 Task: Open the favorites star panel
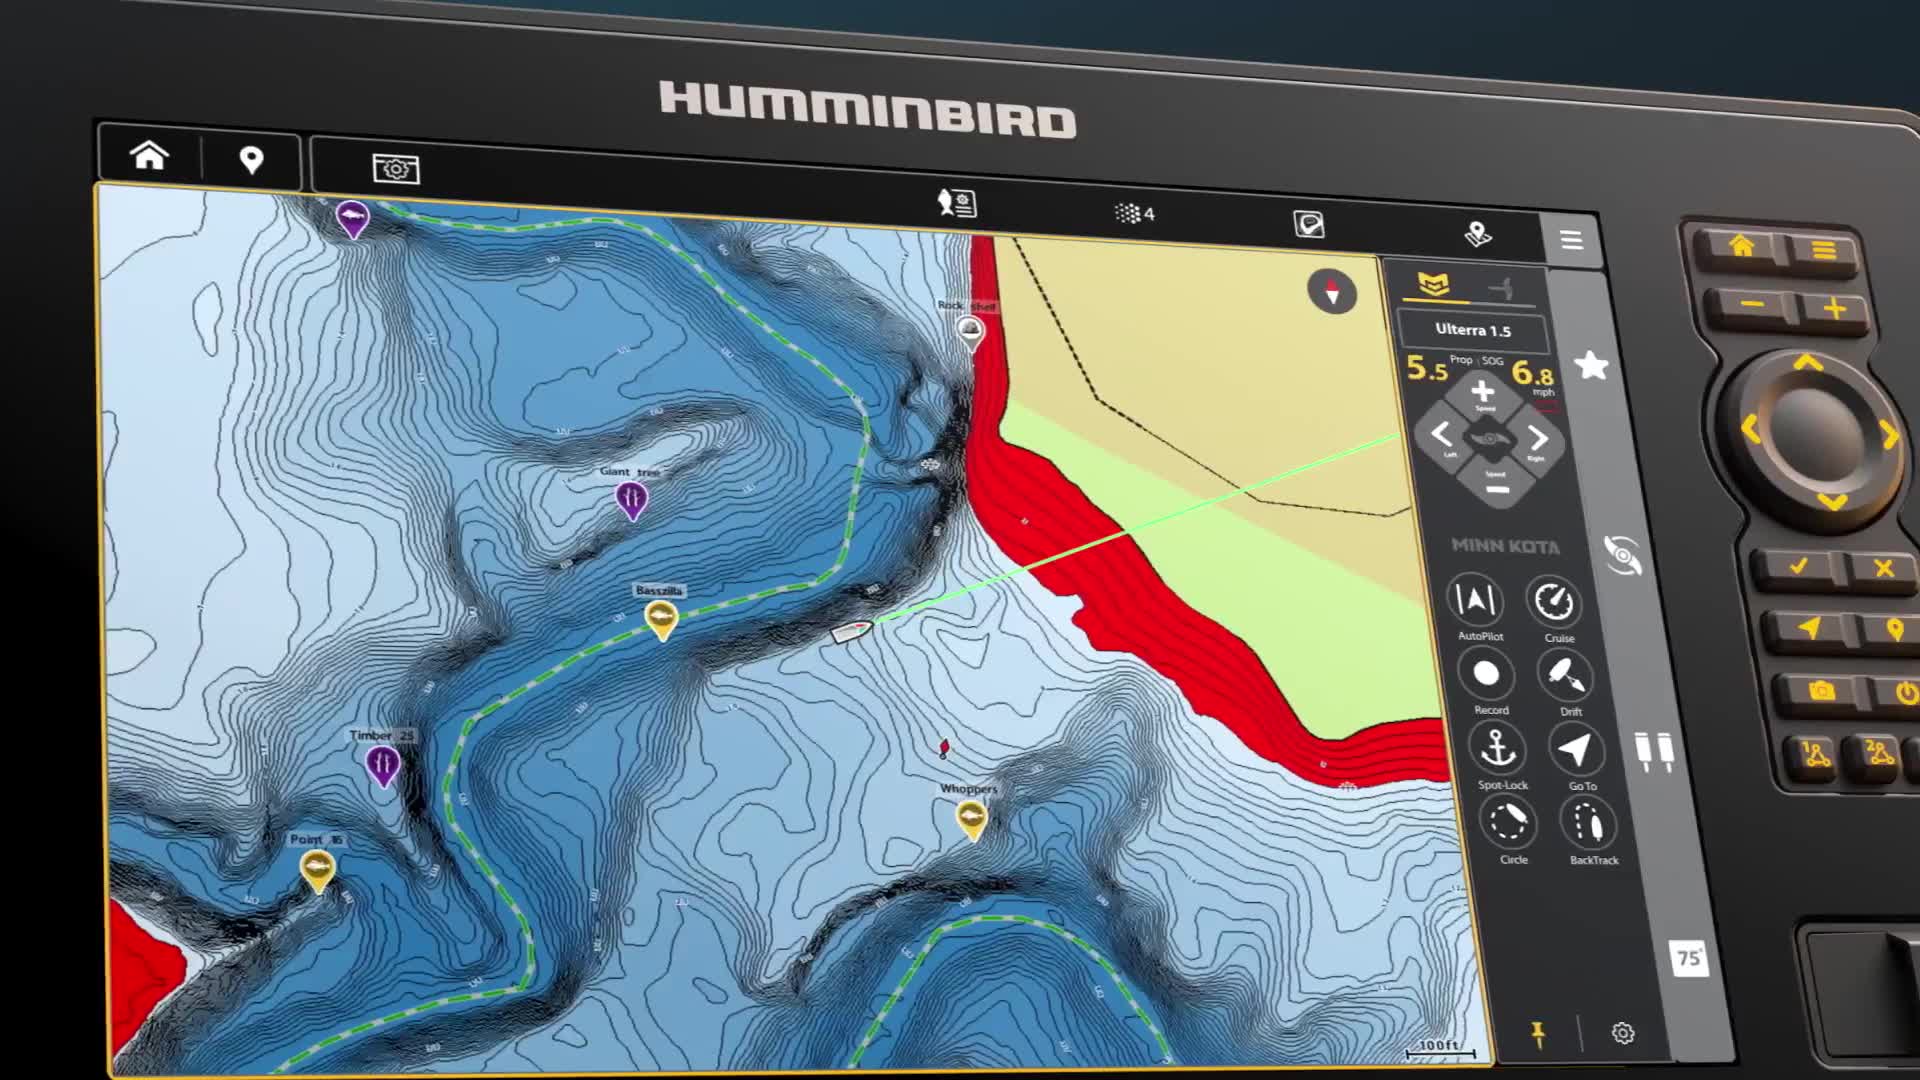pyautogui.click(x=1591, y=366)
